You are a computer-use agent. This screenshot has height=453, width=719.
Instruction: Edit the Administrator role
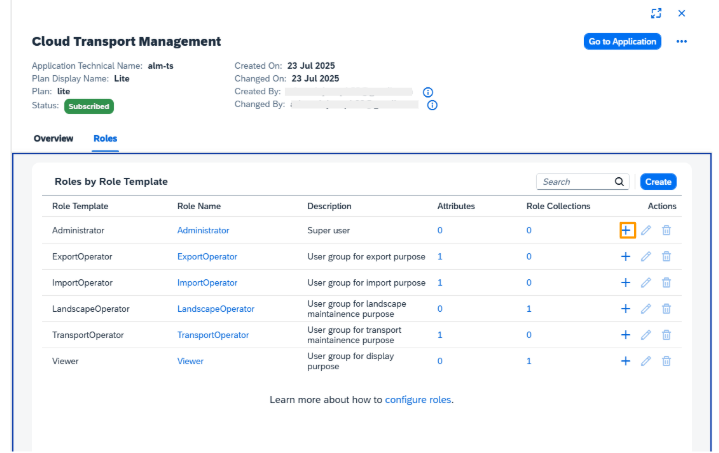tap(646, 230)
